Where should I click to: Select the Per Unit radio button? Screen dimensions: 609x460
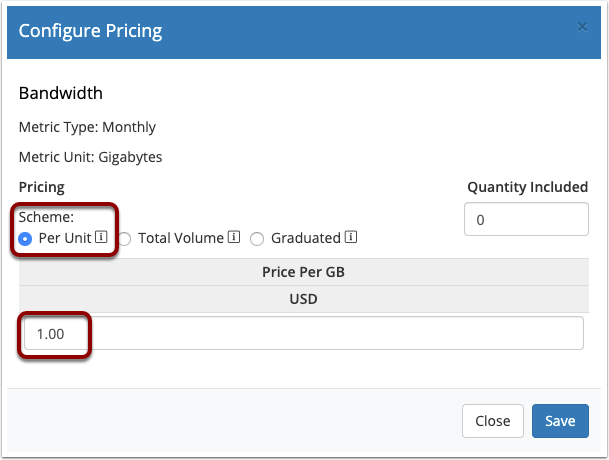coord(25,239)
